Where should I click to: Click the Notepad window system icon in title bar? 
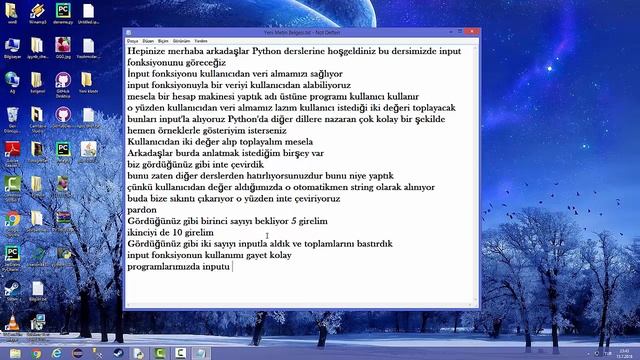(x=129, y=32)
